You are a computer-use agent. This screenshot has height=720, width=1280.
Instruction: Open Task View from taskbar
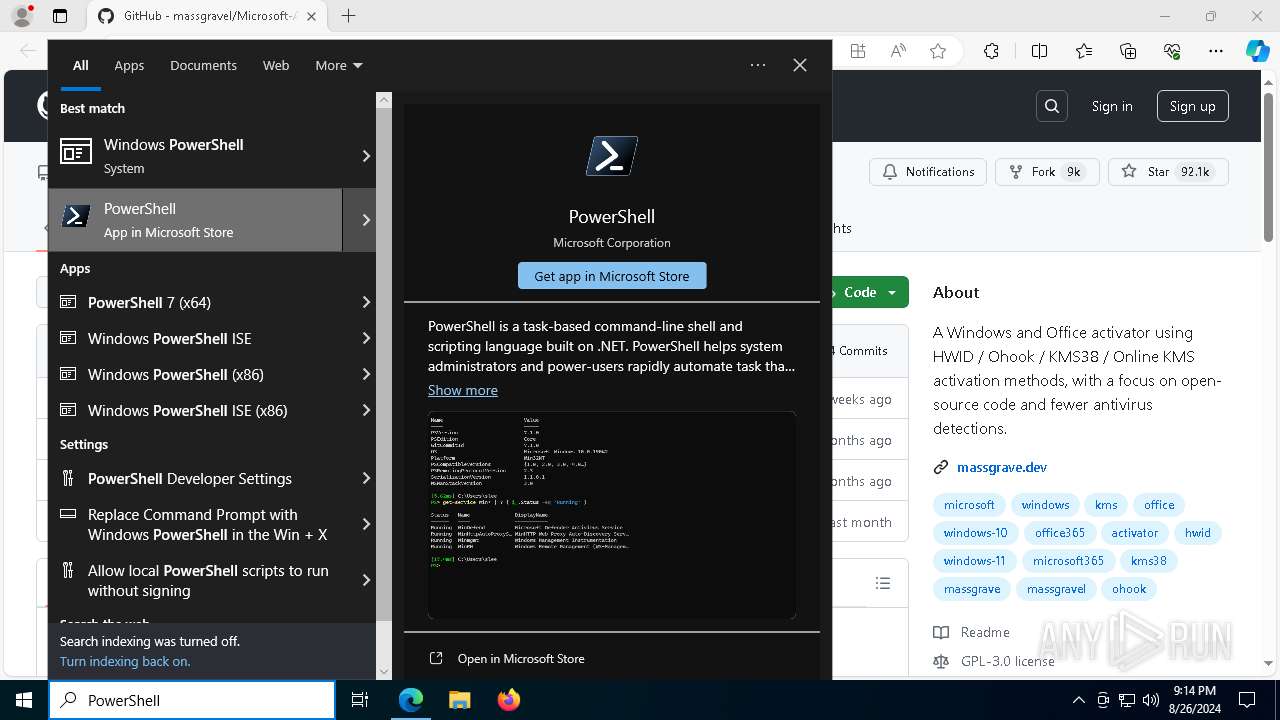coord(360,700)
